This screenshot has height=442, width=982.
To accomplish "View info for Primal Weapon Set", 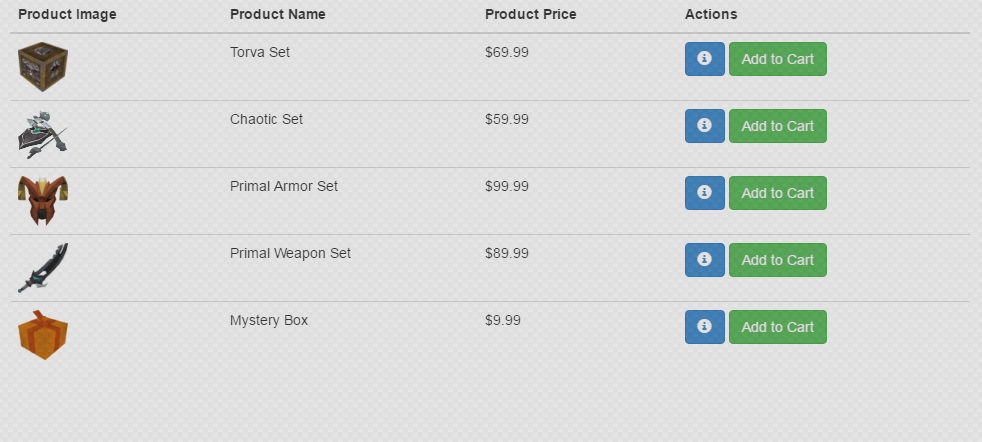I will pos(704,260).
